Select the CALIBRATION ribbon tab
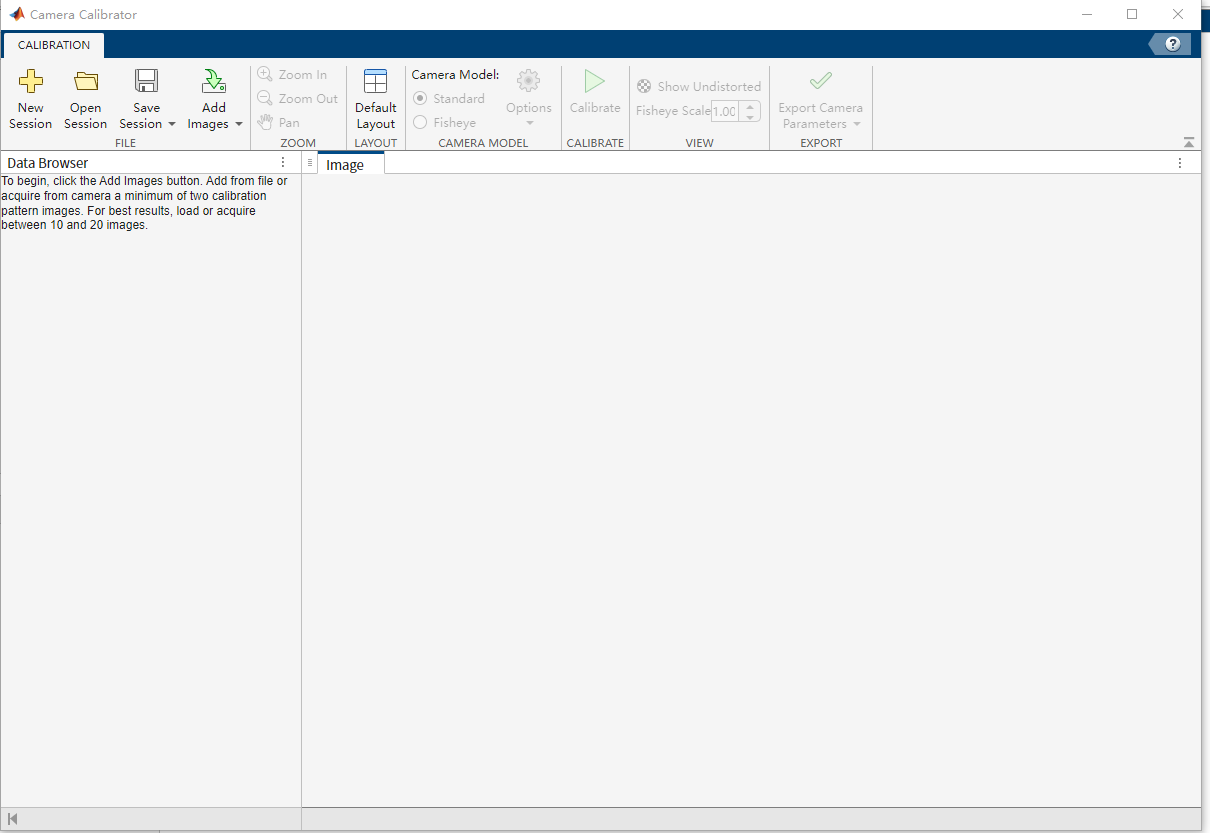Screen dimensions: 1210x833 tap(54, 45)
